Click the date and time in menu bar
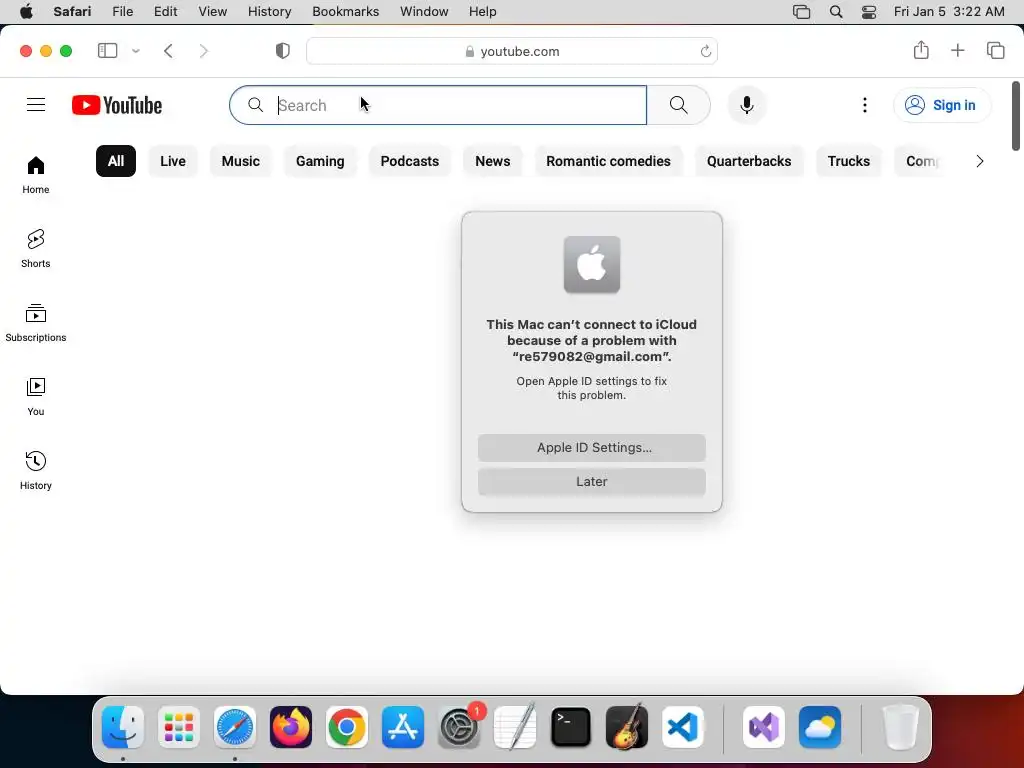The height and width of the screenshot is (768, 1024). click(949, 12)
